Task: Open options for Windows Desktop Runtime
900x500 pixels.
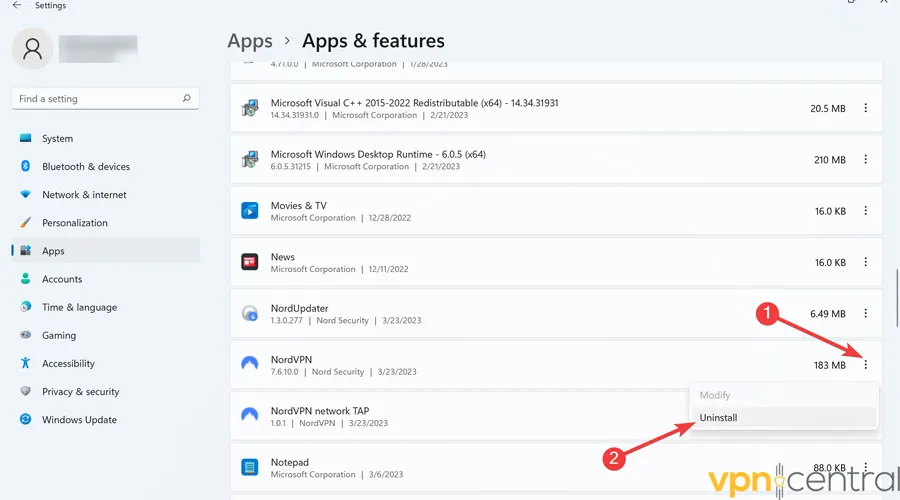Action: [x=866, y=160]
